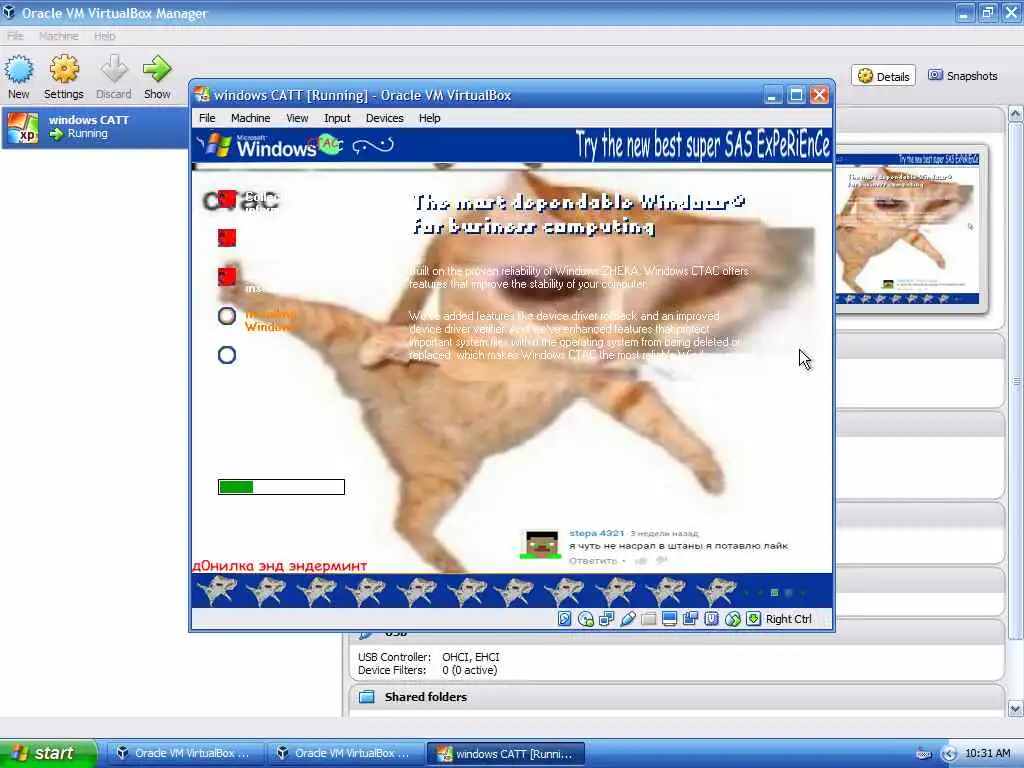This screenshot has height=768, width=1024.
Task: Open Help menu in VirtualBox Manager
Action: pyautogui.click(x=104, y=36)
